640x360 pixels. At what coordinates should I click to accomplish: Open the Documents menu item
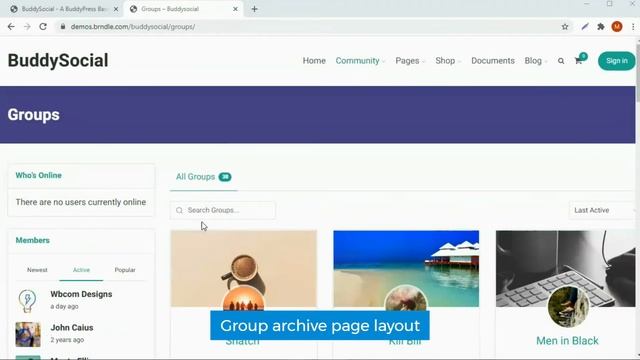[x=493, y=61]
